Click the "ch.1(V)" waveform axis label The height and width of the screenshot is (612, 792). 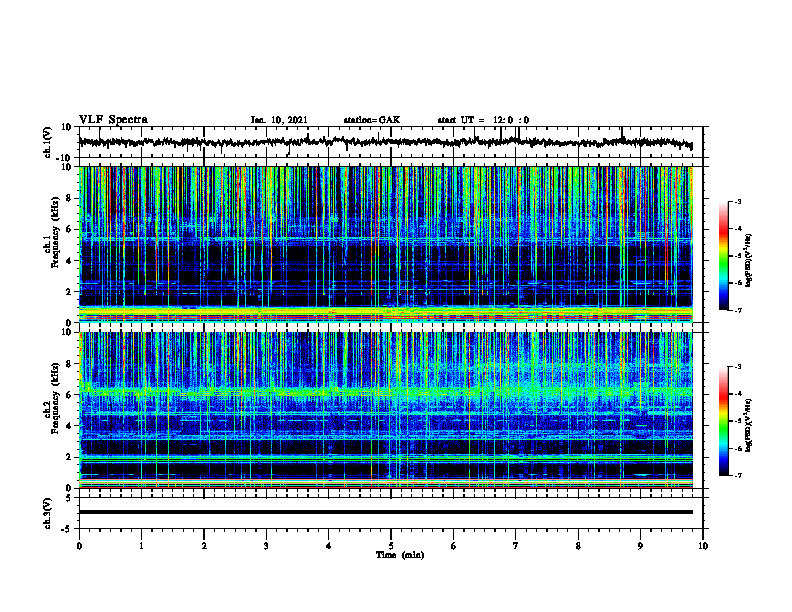coord(48,142)
